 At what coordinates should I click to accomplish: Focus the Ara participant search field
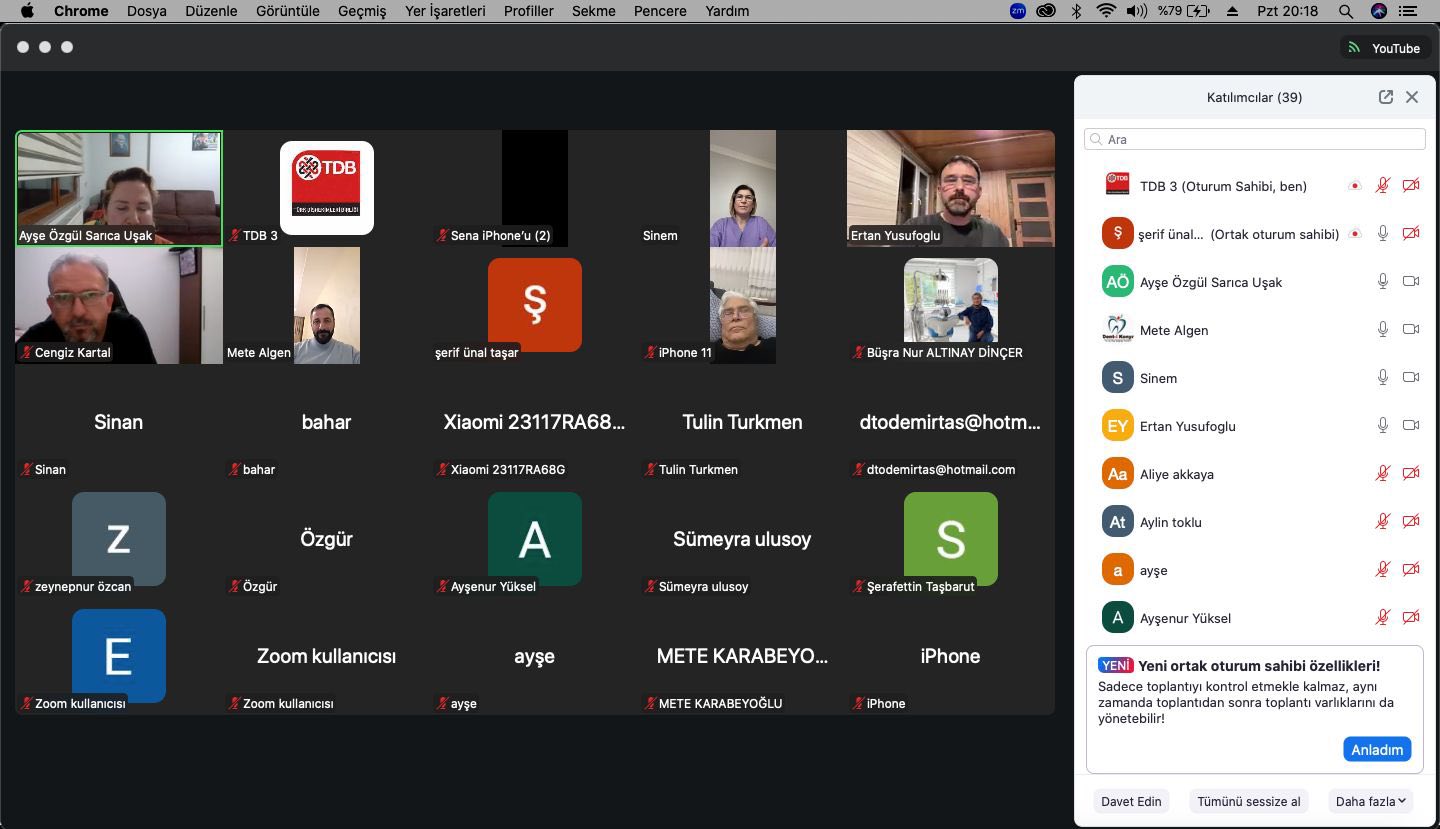click(1255, 139)
